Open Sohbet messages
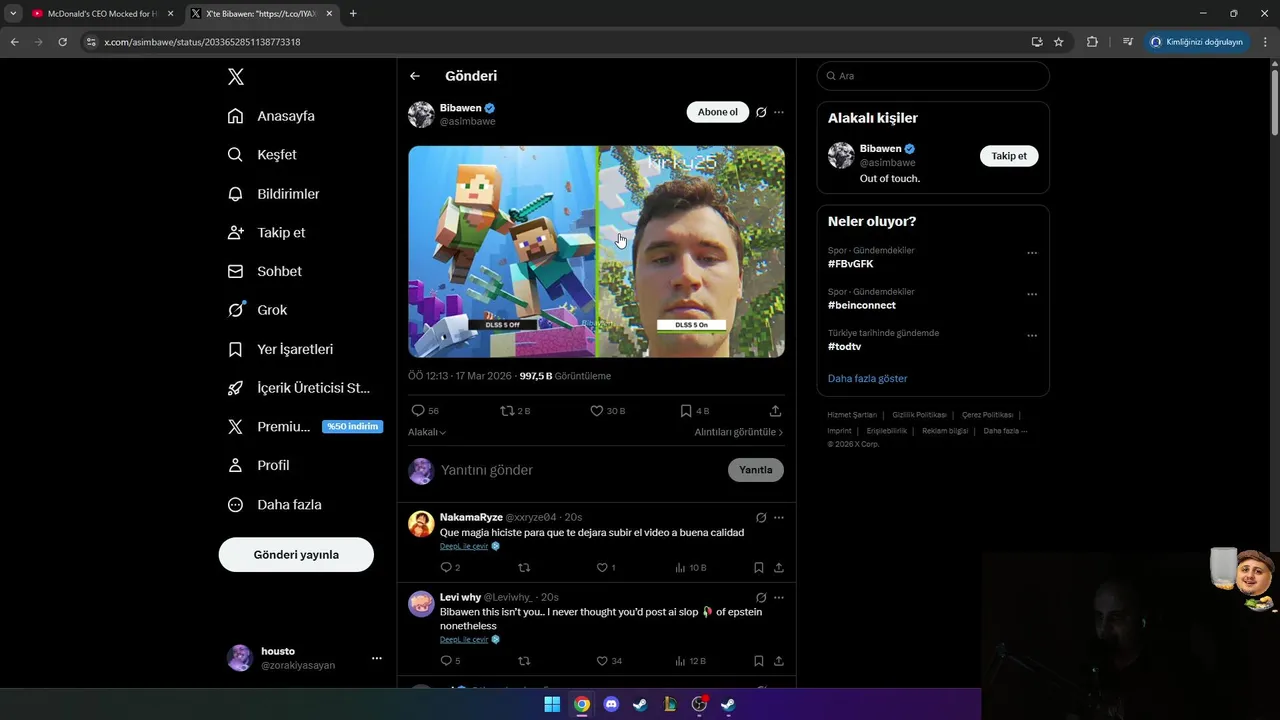 [x=264, y=271]
